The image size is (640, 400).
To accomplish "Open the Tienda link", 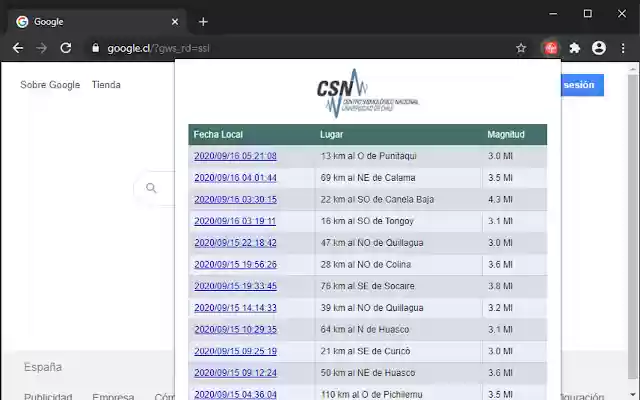I will [106, 85].
